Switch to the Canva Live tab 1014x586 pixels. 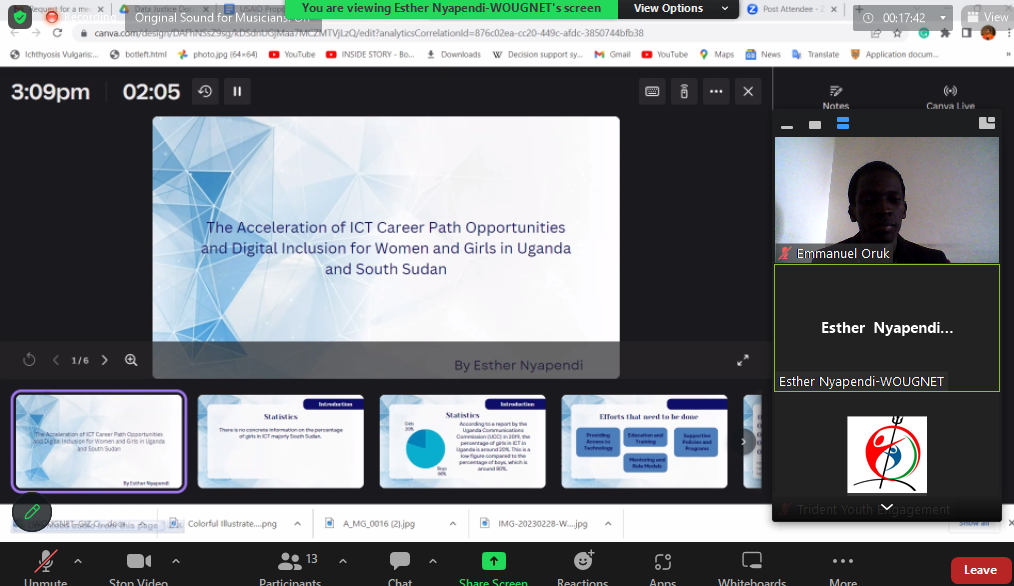[x=949, y=97]
